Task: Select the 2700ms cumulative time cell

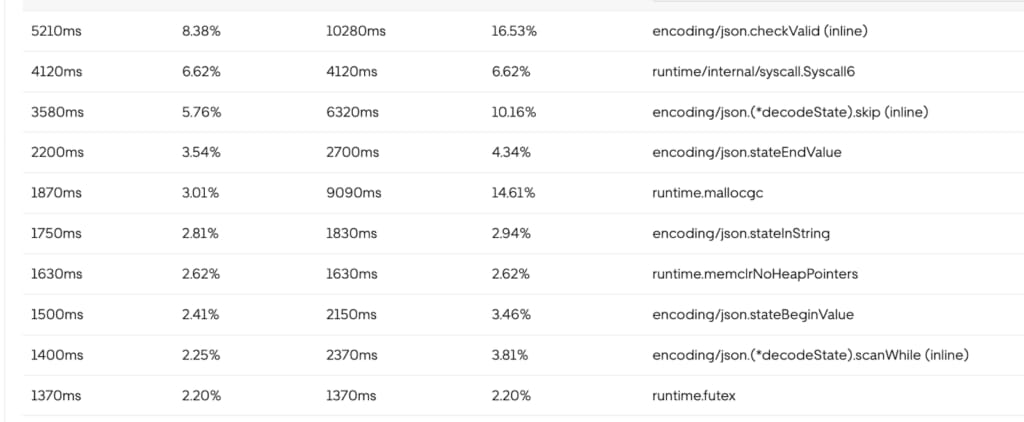Action: coord(352,152)
